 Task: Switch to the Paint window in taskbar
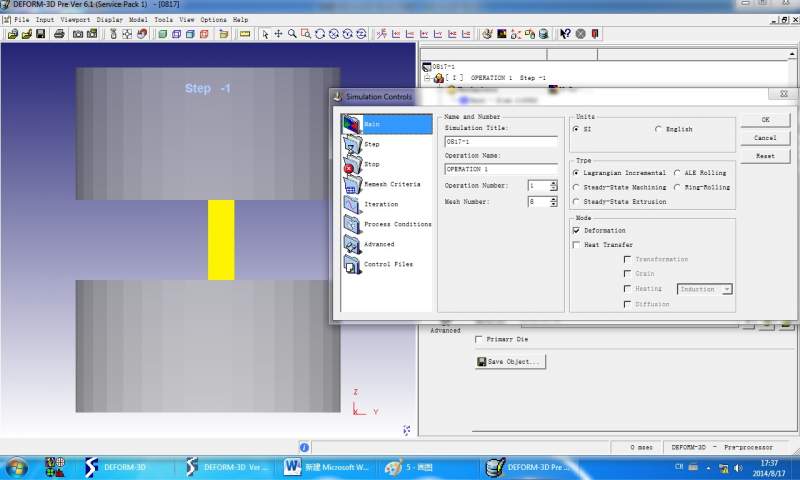click(x=409, y=467)
